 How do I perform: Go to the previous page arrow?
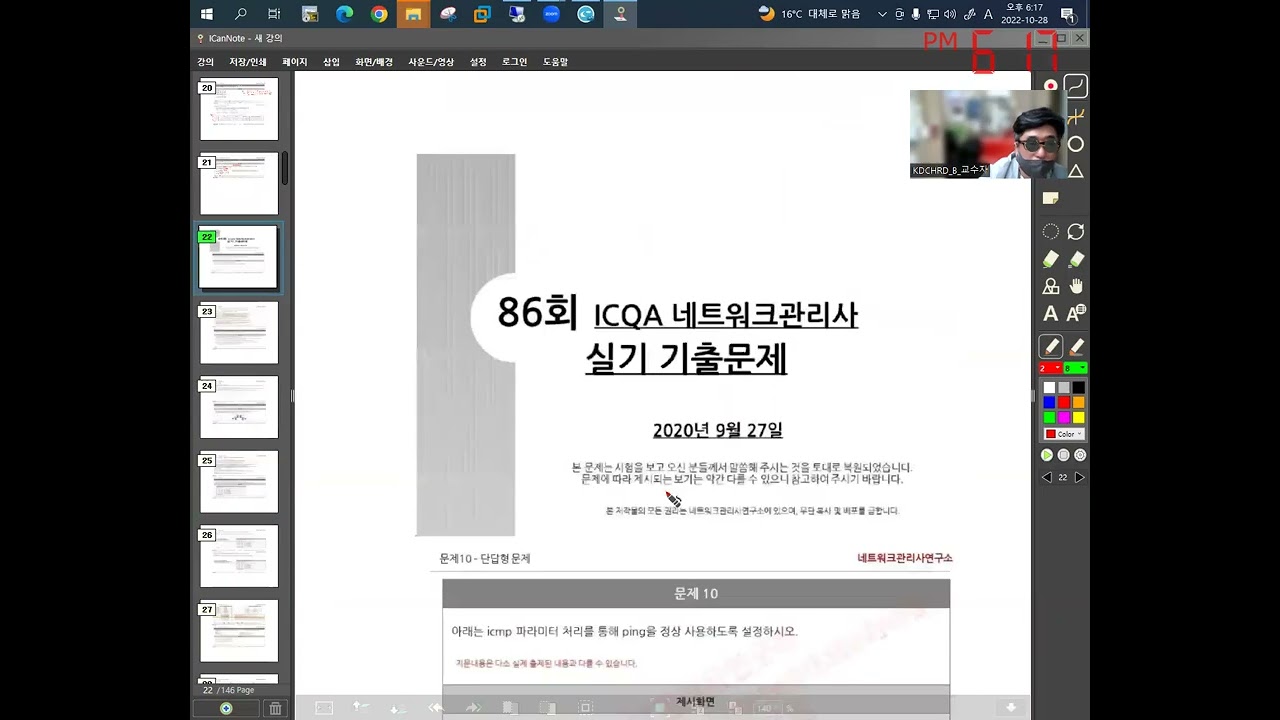click(x=1047, y=478)
